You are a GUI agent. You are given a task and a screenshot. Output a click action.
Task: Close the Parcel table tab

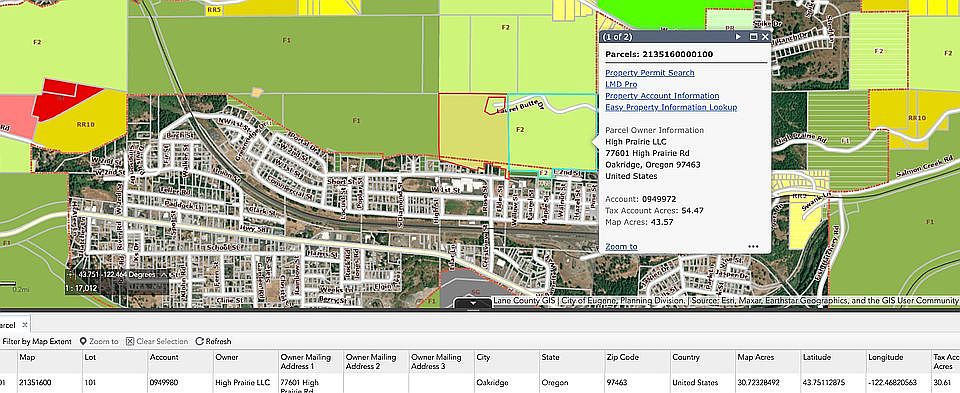click(24, 325)
